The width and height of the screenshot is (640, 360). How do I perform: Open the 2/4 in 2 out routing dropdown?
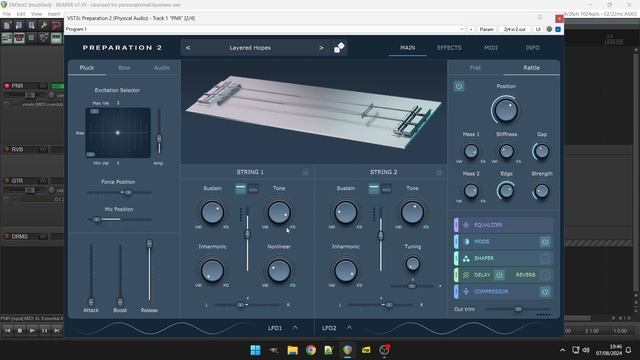[514, 29]
